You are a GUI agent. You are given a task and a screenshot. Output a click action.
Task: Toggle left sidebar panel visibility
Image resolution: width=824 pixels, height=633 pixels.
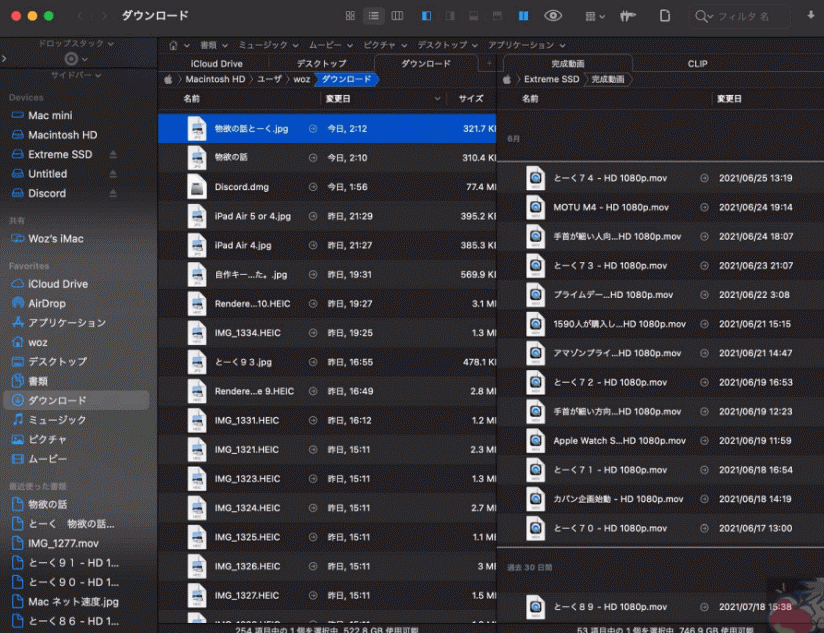point(426,16)
